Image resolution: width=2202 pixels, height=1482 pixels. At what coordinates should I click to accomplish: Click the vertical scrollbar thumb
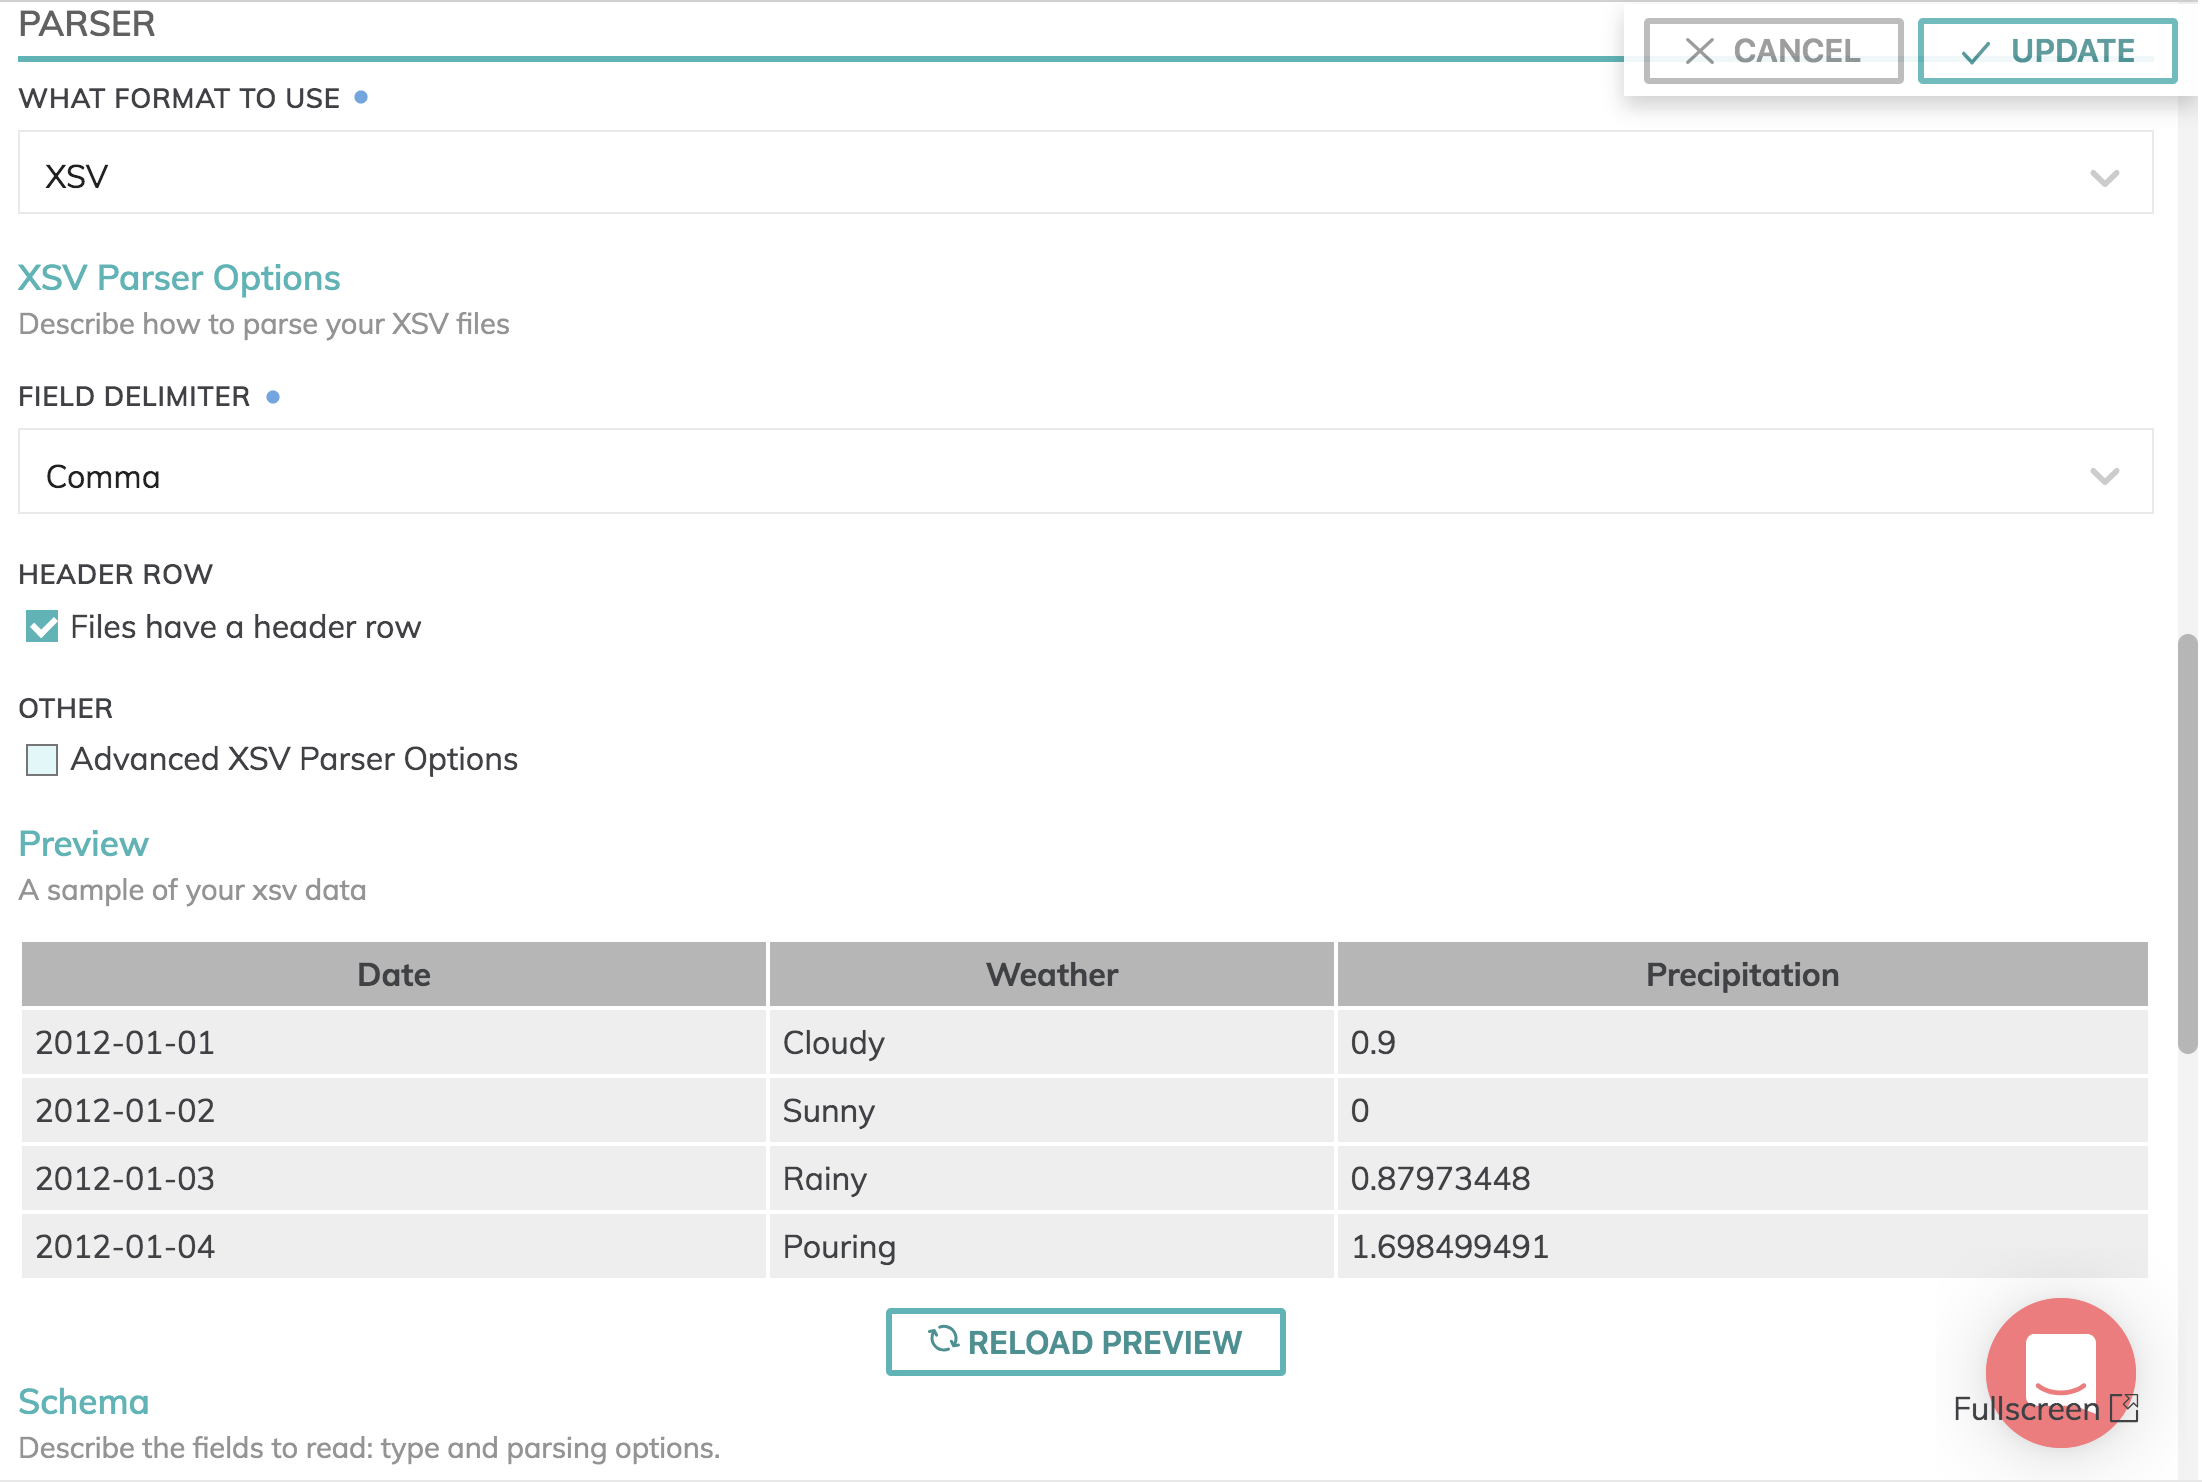click(x=2188, y=843)
